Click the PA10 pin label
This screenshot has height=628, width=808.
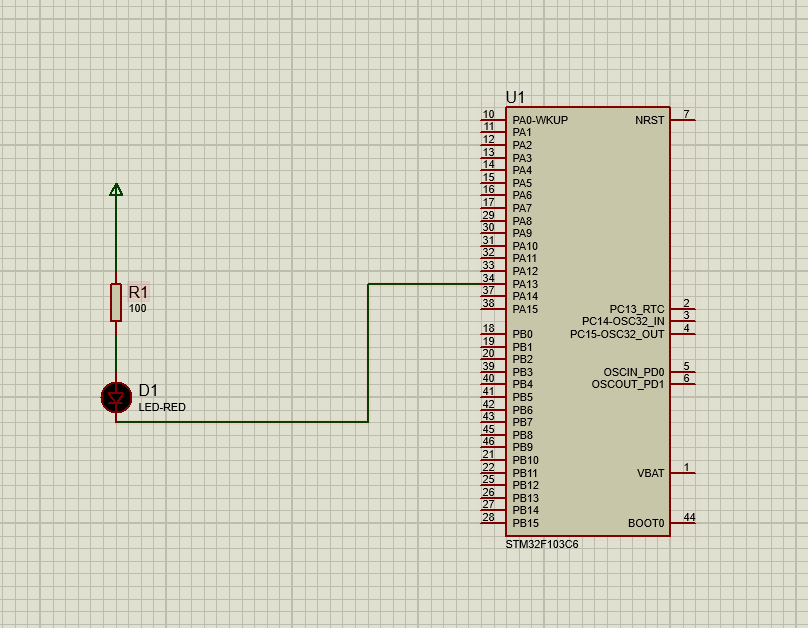(x=525, y=246)
